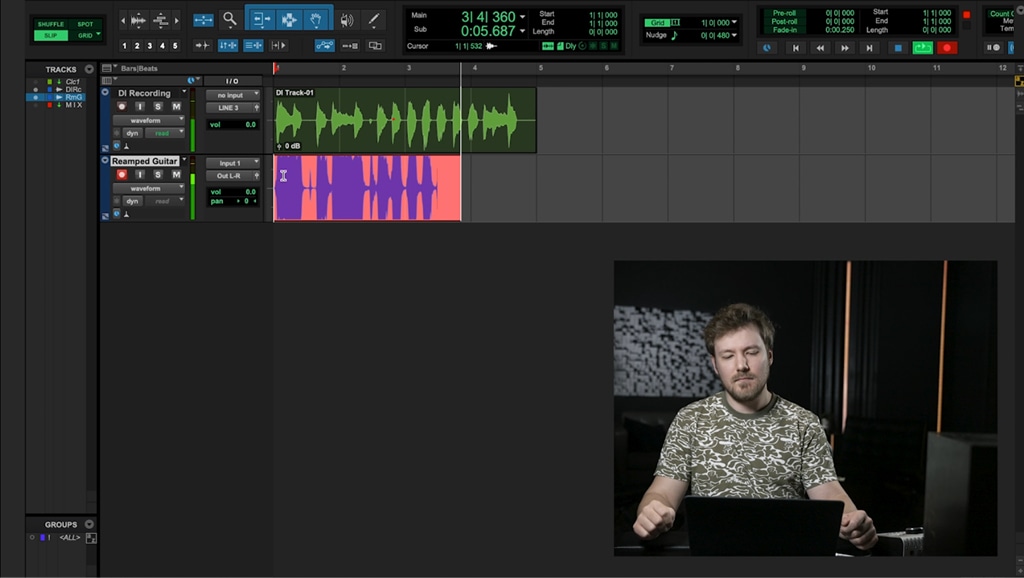The image size is (1024, 578).
Task: Open the DI Recording waveform view dropdown
Action: click(149, 120)
